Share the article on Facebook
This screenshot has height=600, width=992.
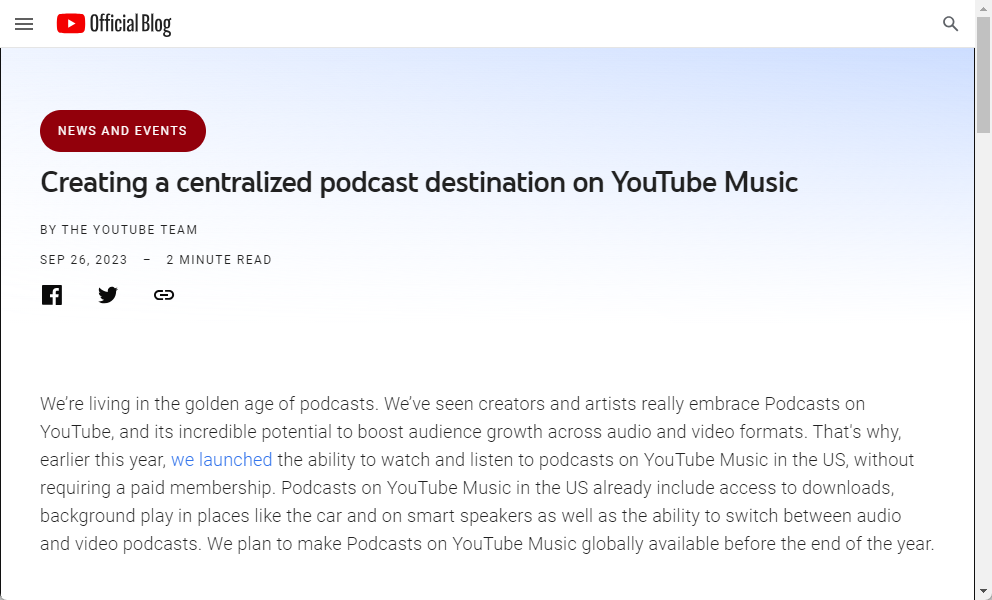tap(51, 294)
